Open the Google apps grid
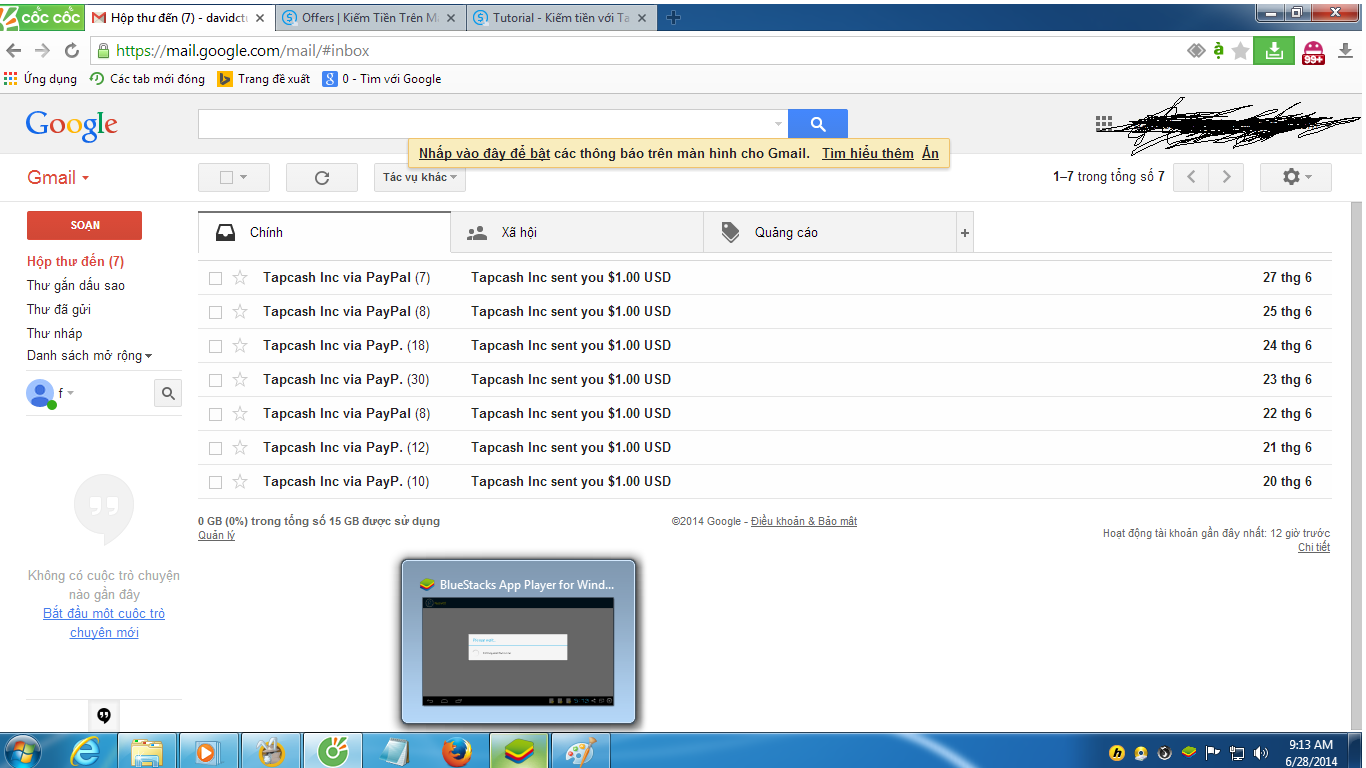 point(1104,123)
